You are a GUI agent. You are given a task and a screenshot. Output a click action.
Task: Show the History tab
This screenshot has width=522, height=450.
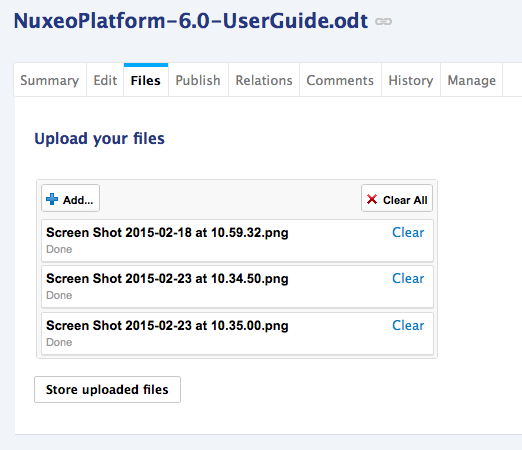411,80
